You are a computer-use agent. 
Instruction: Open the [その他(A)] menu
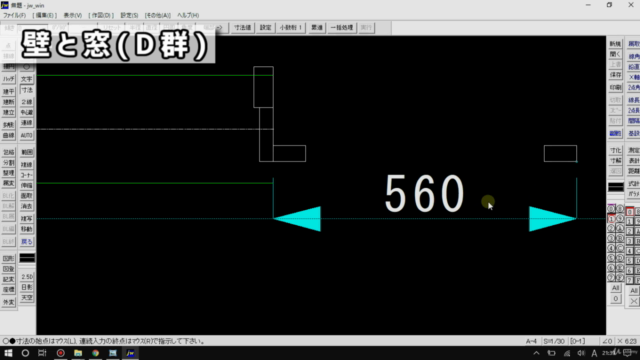coord(158,16)
